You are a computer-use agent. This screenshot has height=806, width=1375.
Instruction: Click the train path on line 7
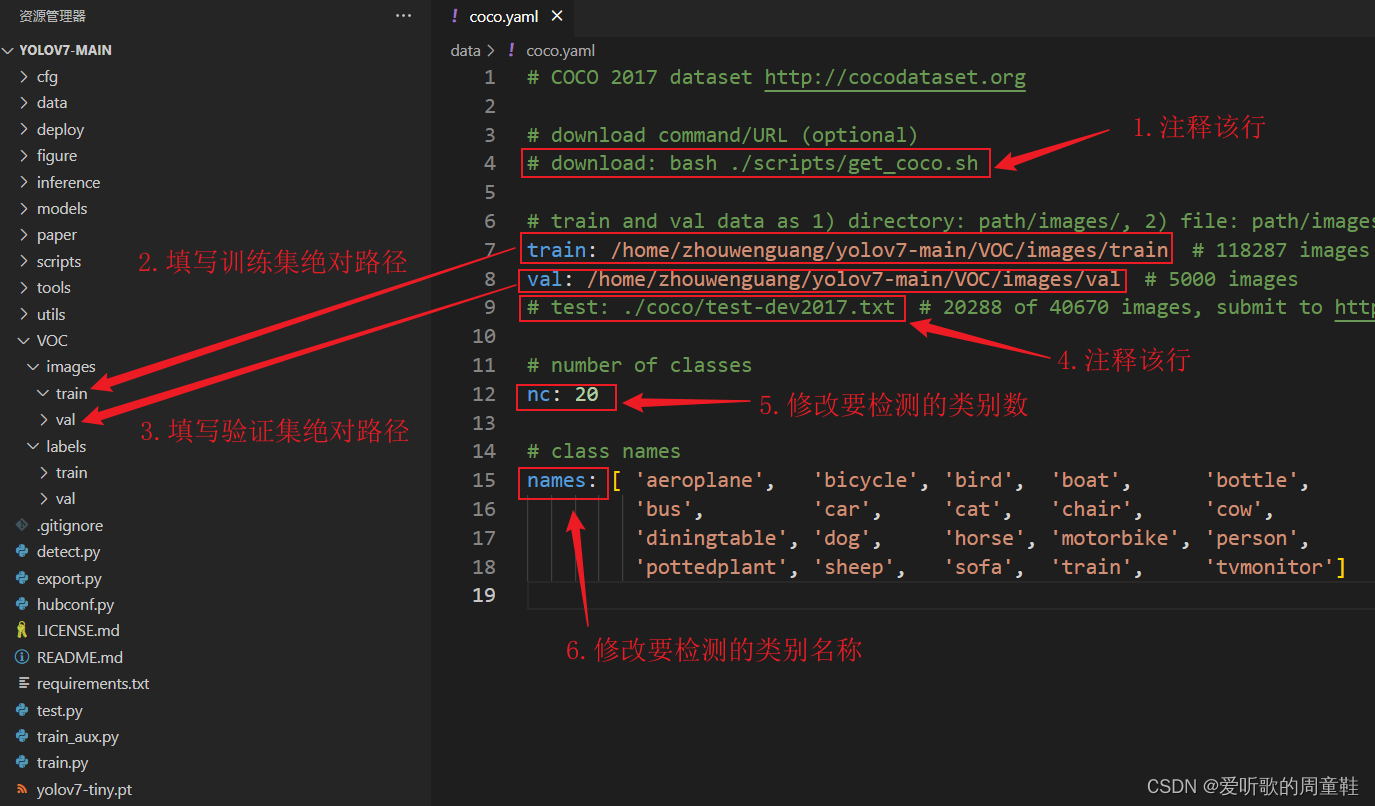pos(888,250)
